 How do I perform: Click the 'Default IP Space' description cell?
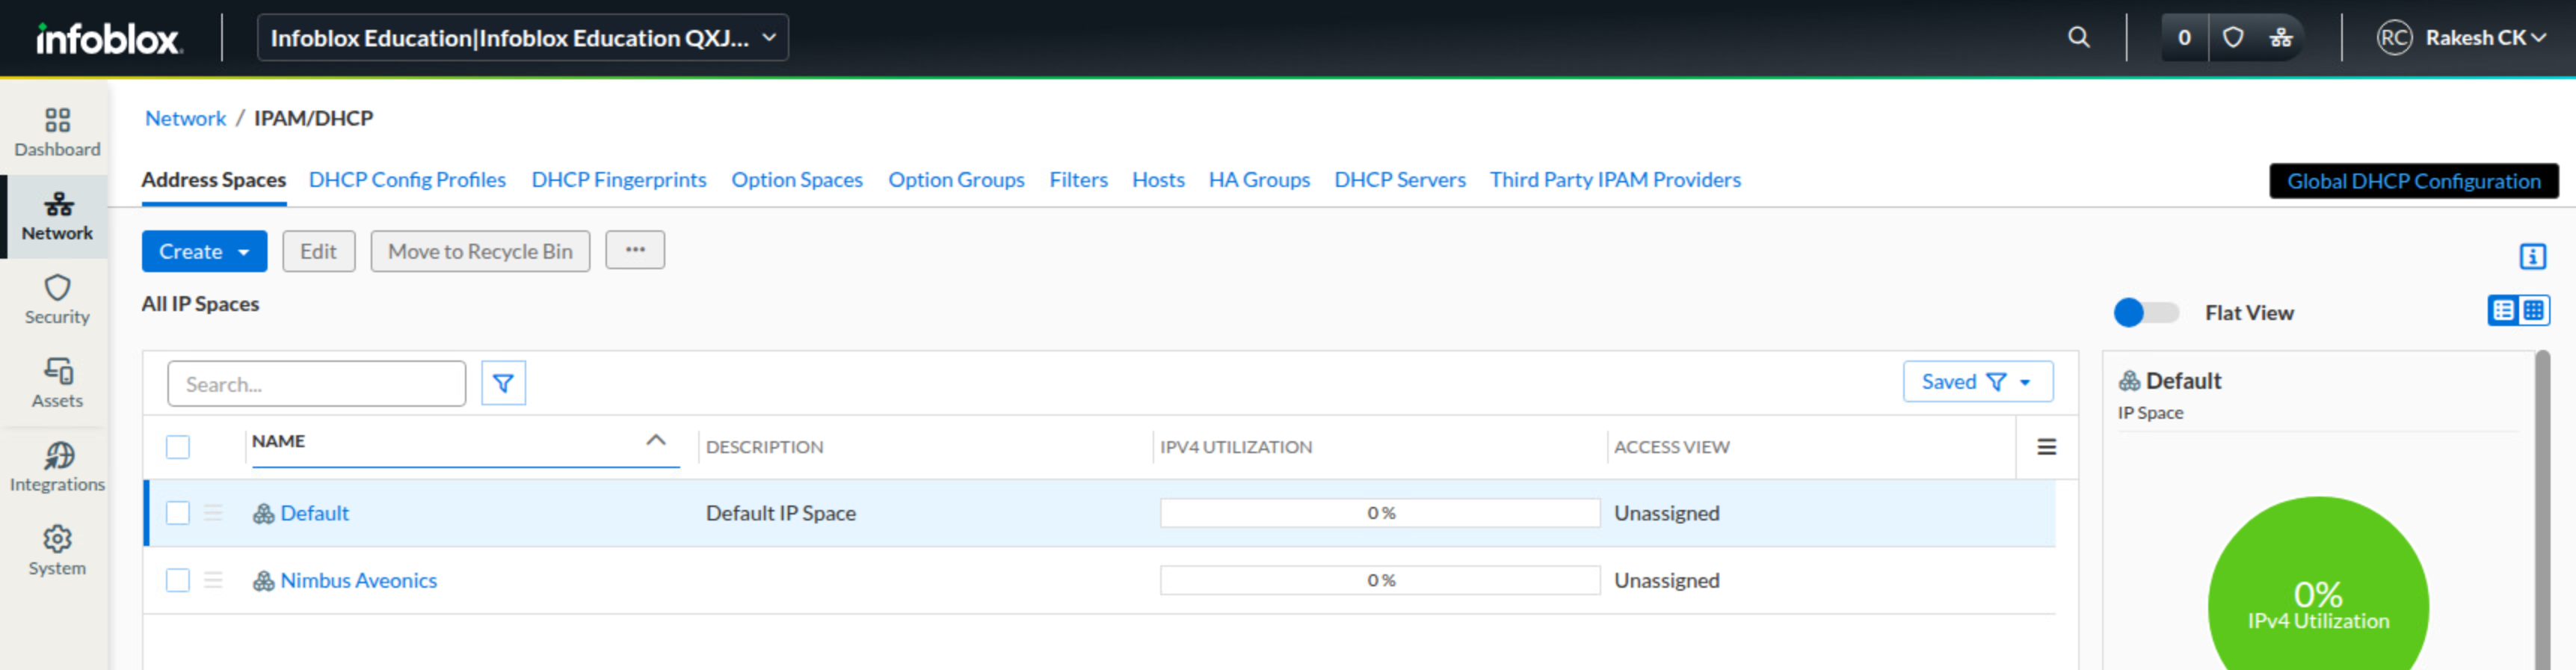click(x=781, y=513)
